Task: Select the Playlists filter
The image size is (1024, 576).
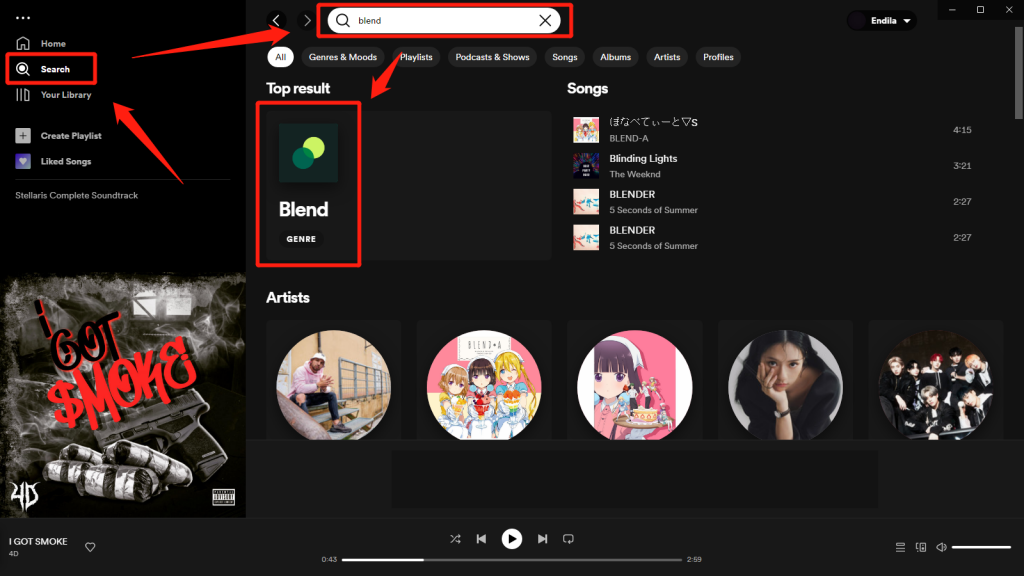Action: 416,57
